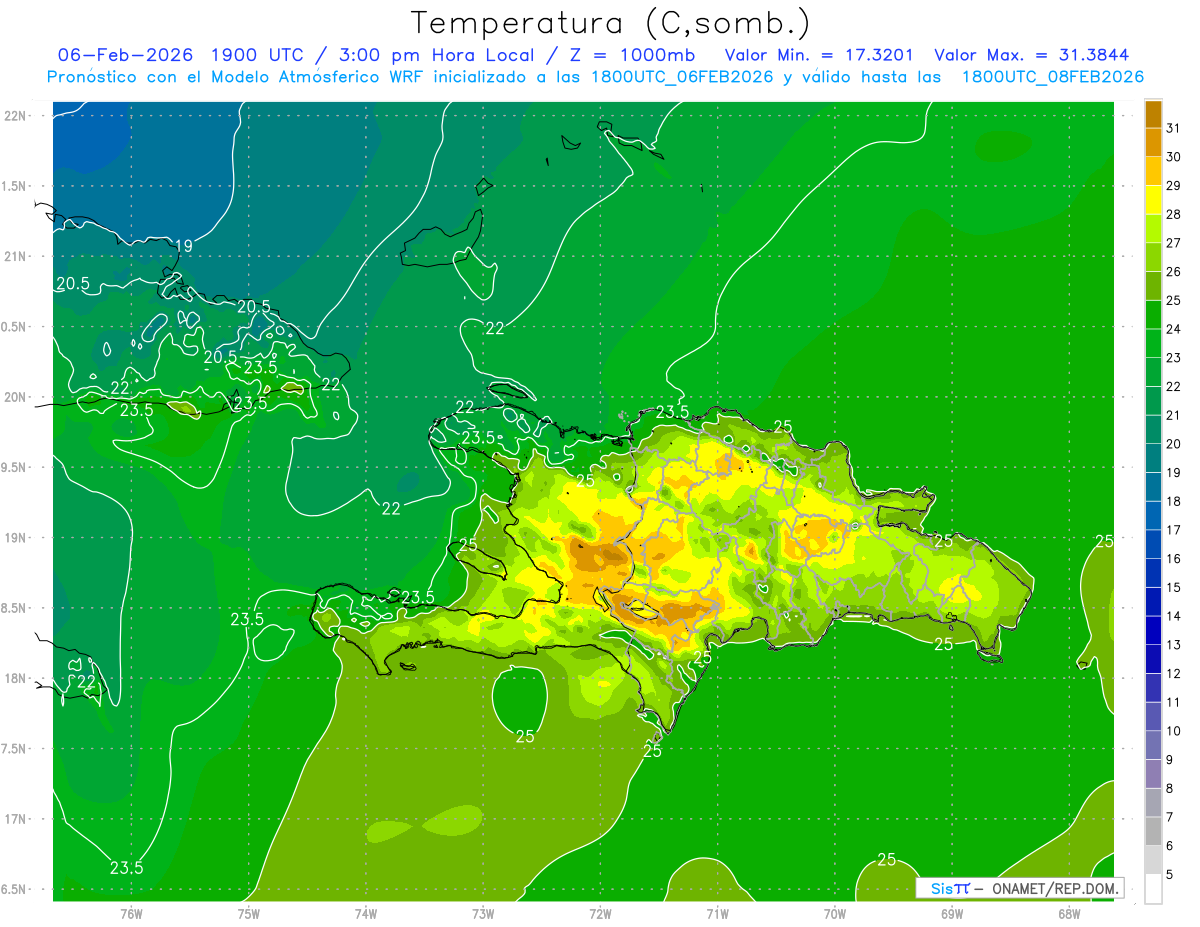Click the "5" label on the color scale

tap(1170, 874)
